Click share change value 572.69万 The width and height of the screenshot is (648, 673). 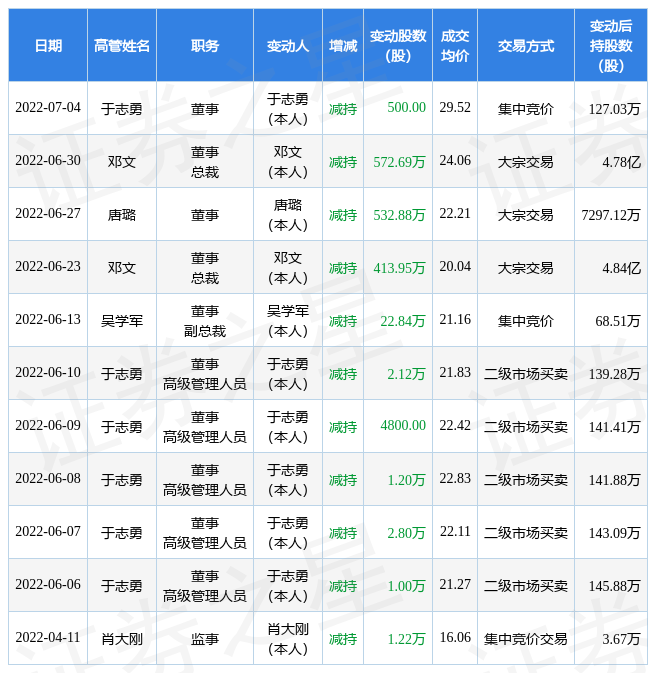[x=400, y=162]
